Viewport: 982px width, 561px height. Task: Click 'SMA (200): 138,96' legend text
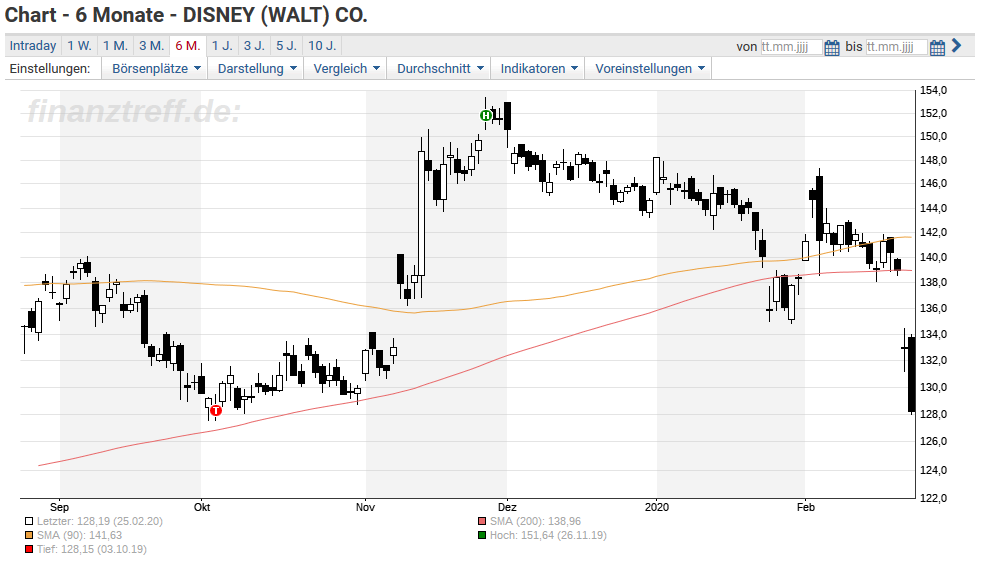535,521
